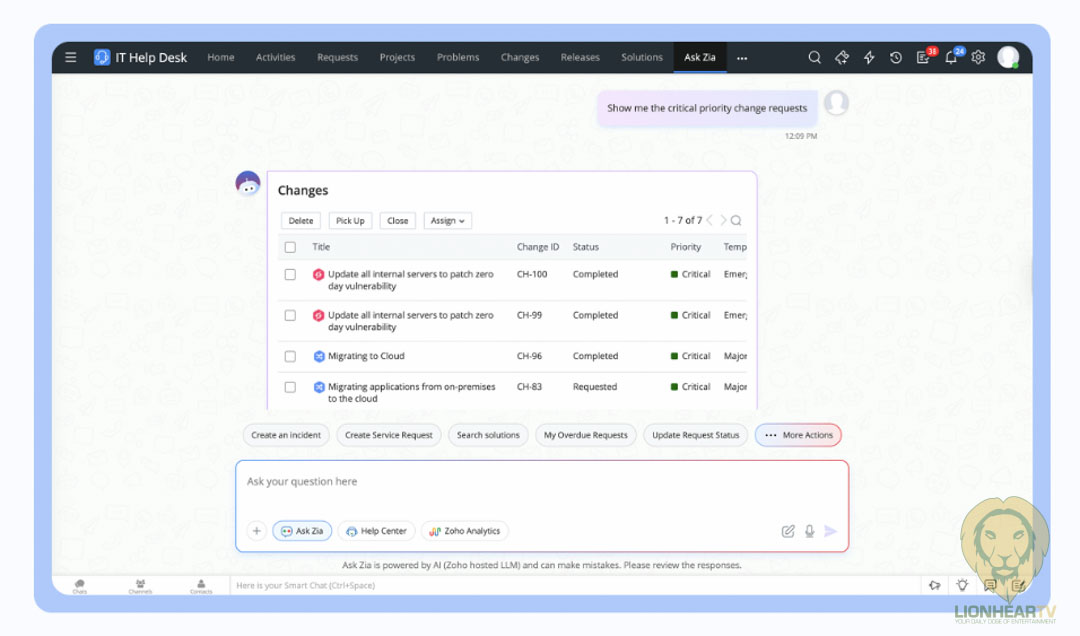Viewport: 1080px width, 636px height.
Task: Select the checkbox for Migrating to Cloud
Action: click(x=290, y=356)
